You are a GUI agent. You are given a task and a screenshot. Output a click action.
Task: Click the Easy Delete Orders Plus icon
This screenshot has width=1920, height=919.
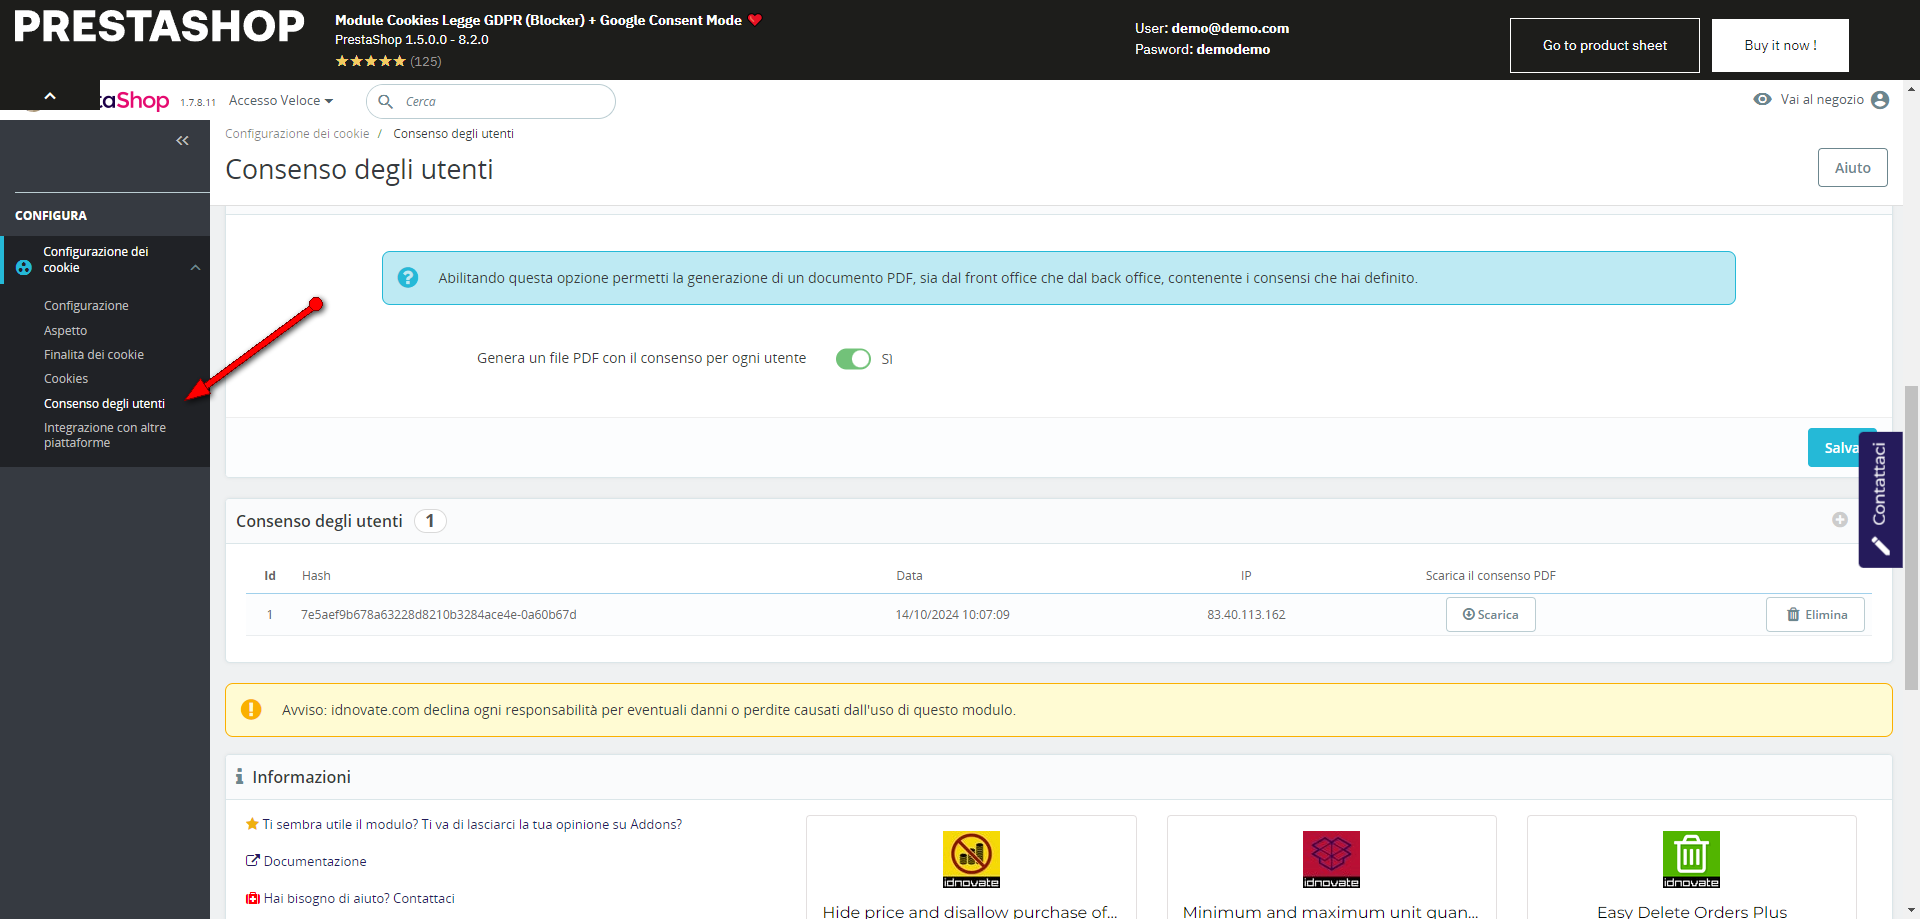[1690, 859]
